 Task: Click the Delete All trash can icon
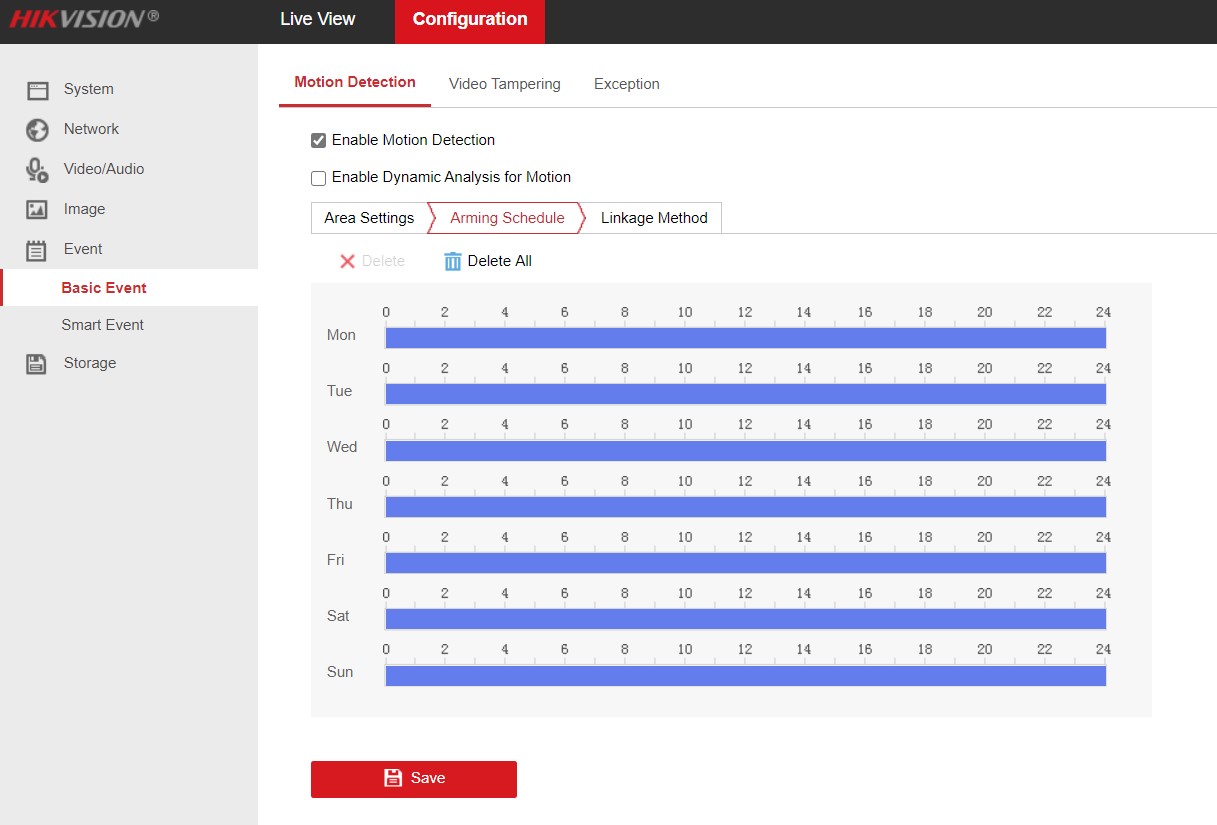[x=453, y=261]
